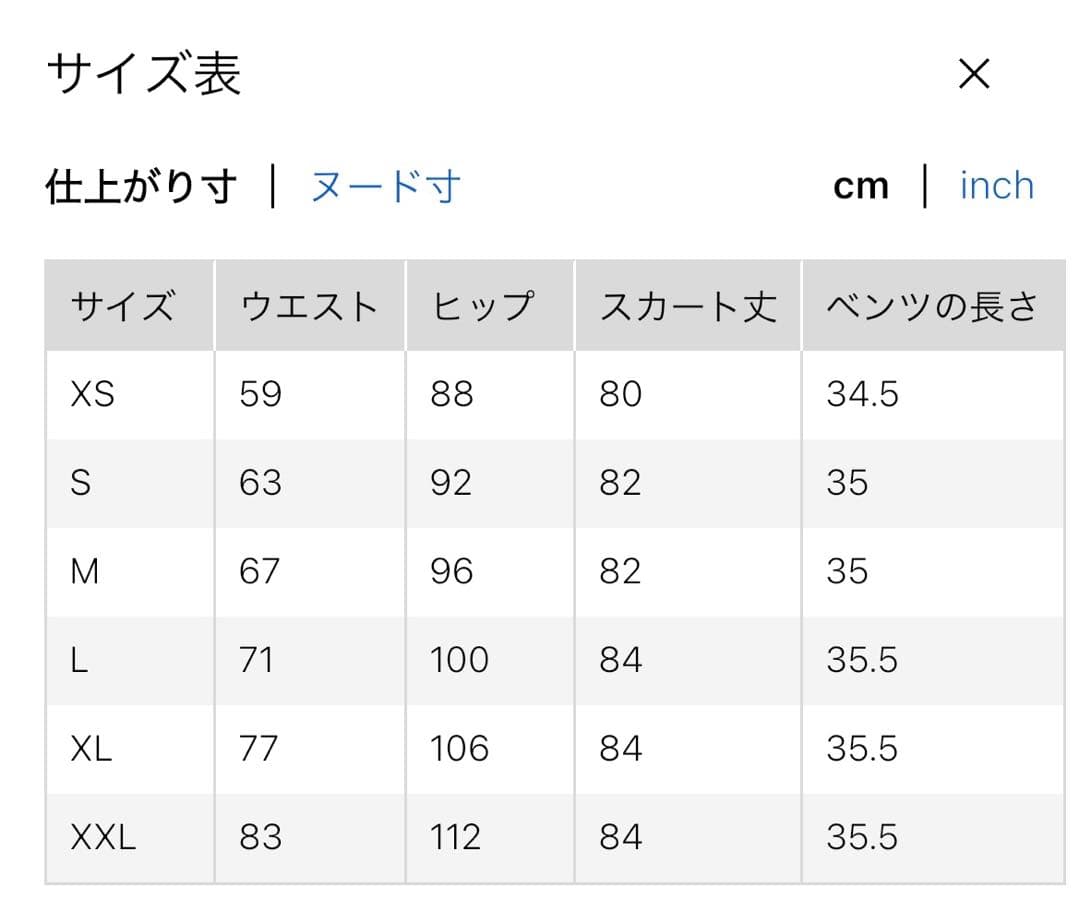Select the XXL size row label

click(x=103, y=838)
